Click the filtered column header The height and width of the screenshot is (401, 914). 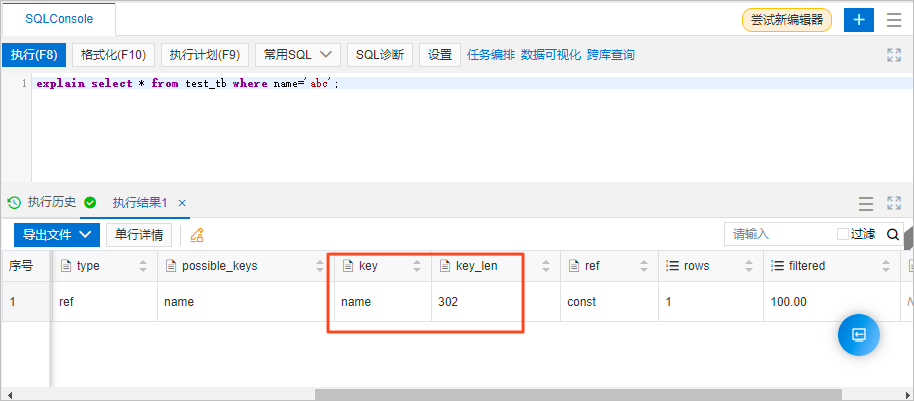pyautogui.click(x=832, y=266)
